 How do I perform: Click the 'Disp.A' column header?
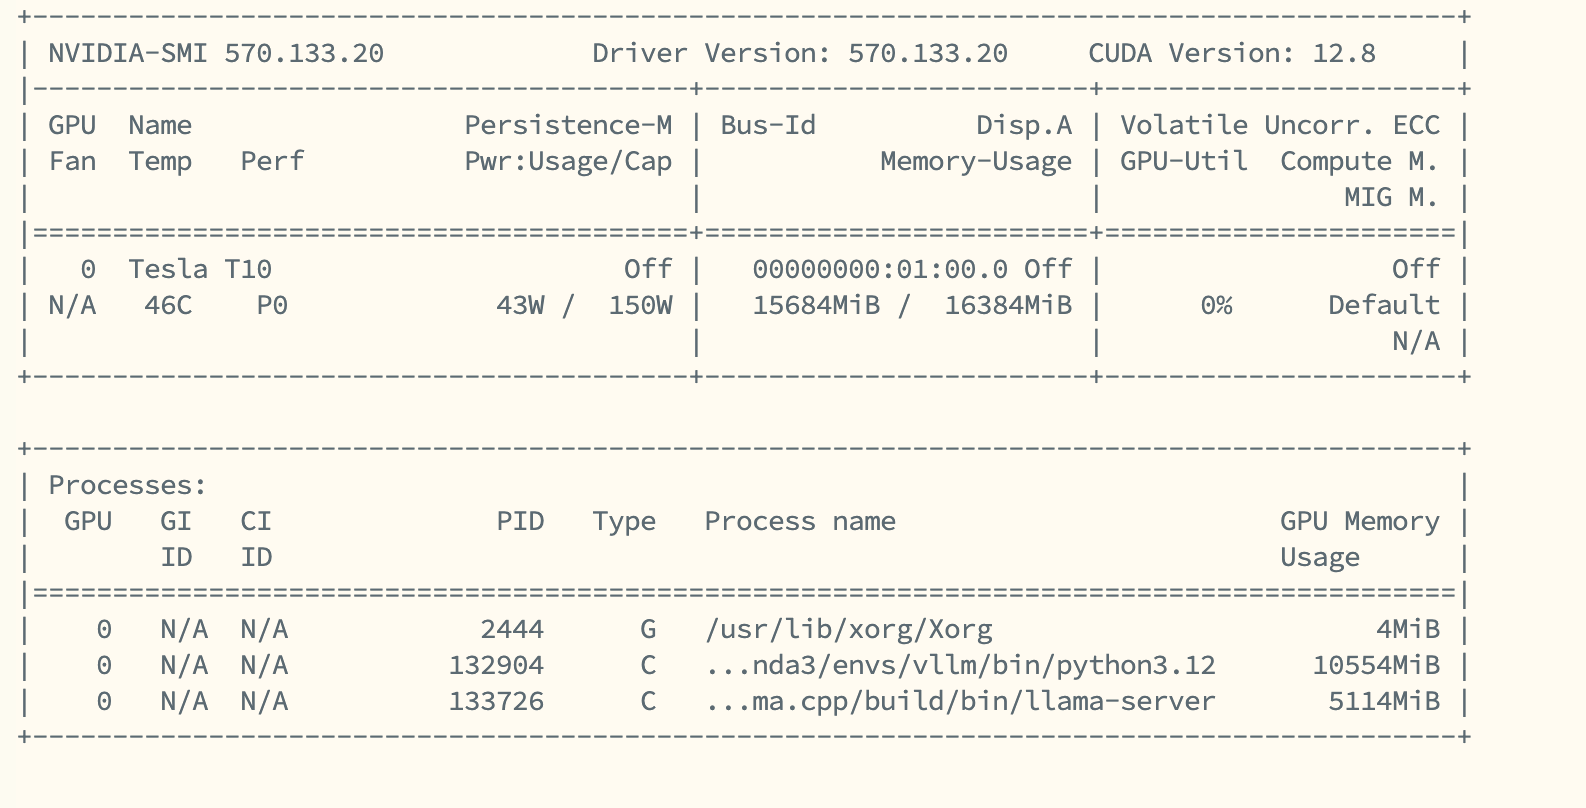[x=1024, y=125]
